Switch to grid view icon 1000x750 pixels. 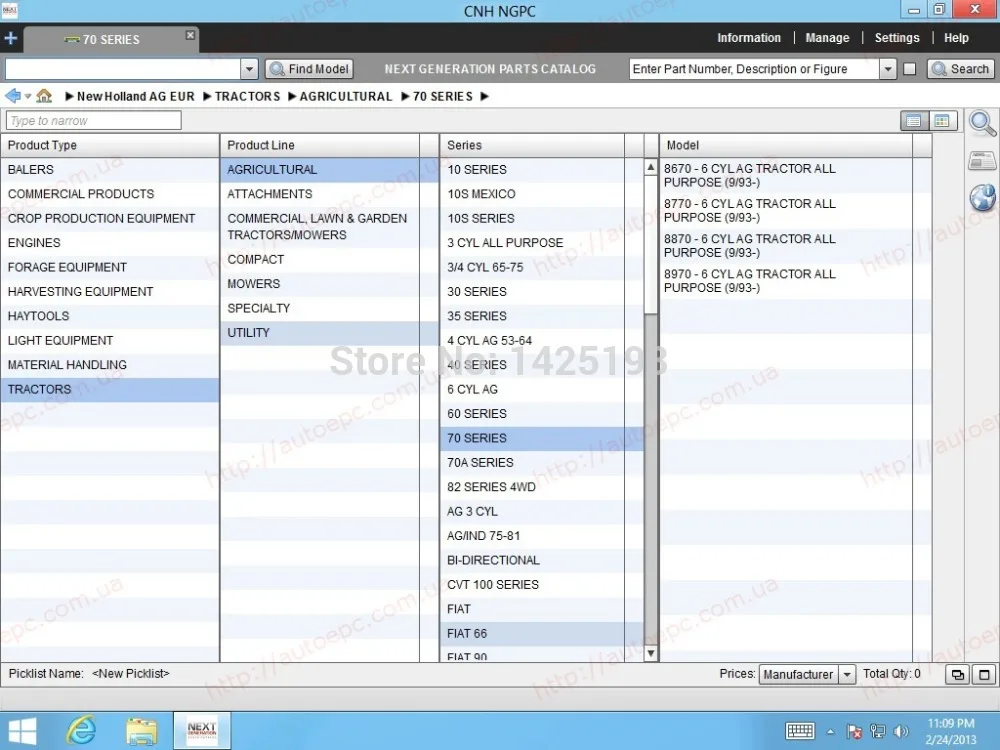943,121
